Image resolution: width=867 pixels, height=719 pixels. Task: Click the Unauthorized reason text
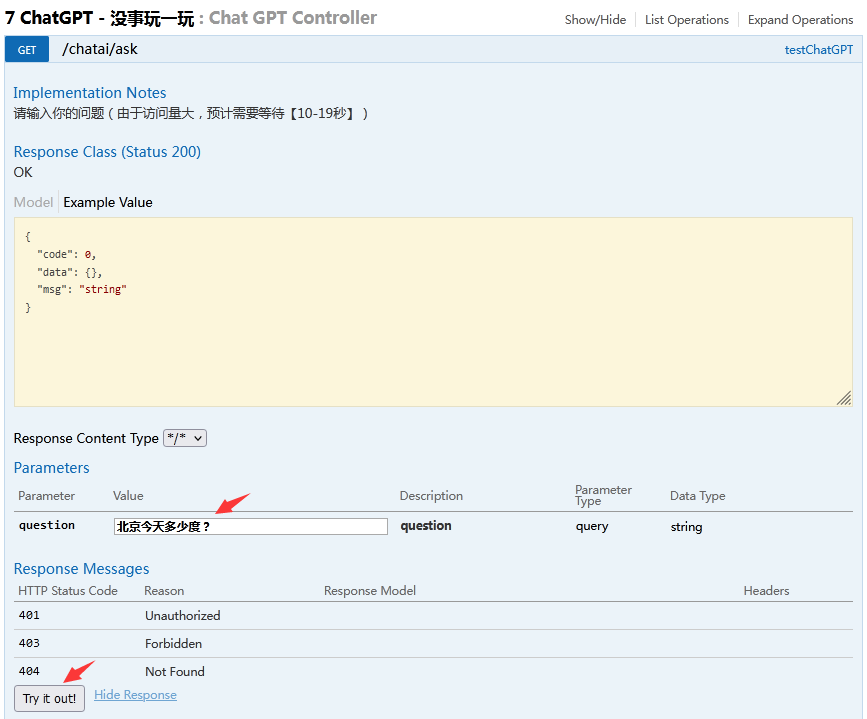tap(182, 616)
